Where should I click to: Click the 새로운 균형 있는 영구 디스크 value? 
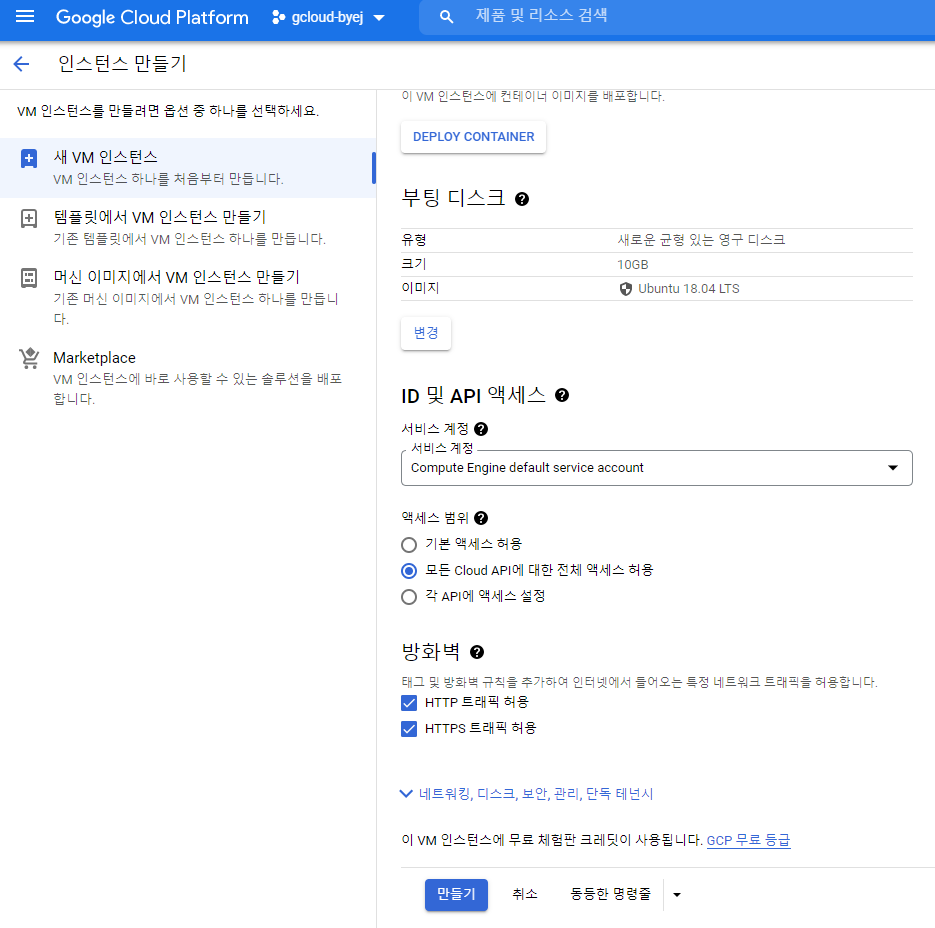pyautogui.click(x=701, y=240)
